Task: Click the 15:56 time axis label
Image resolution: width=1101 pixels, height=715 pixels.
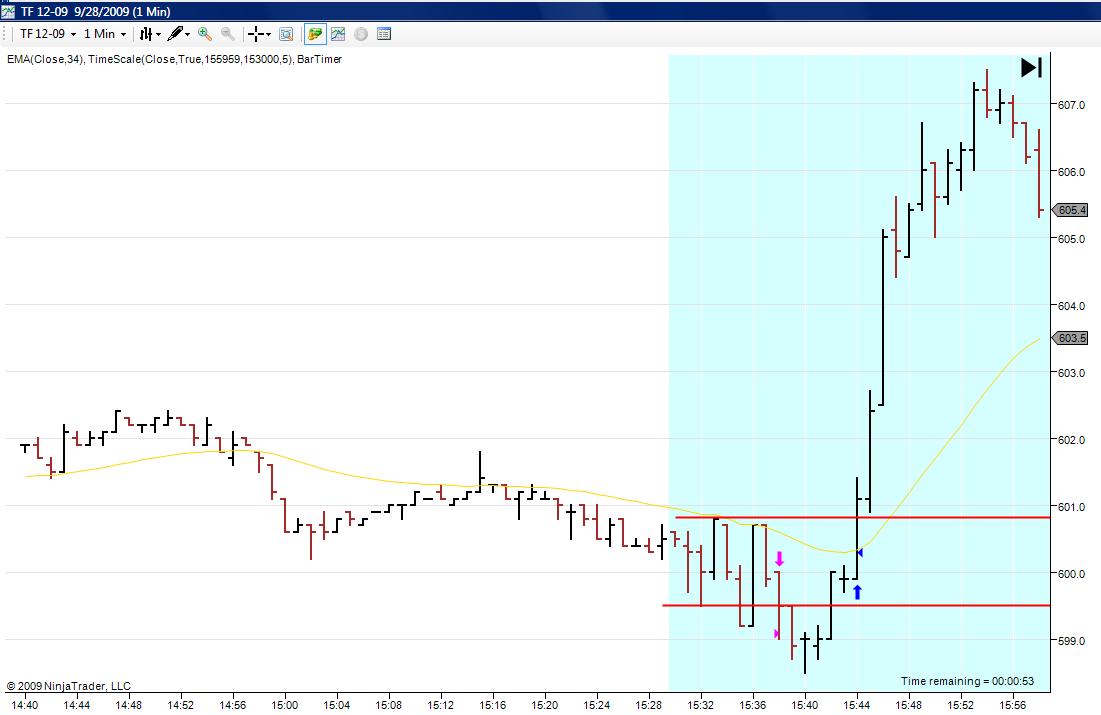Action: 1013,704
